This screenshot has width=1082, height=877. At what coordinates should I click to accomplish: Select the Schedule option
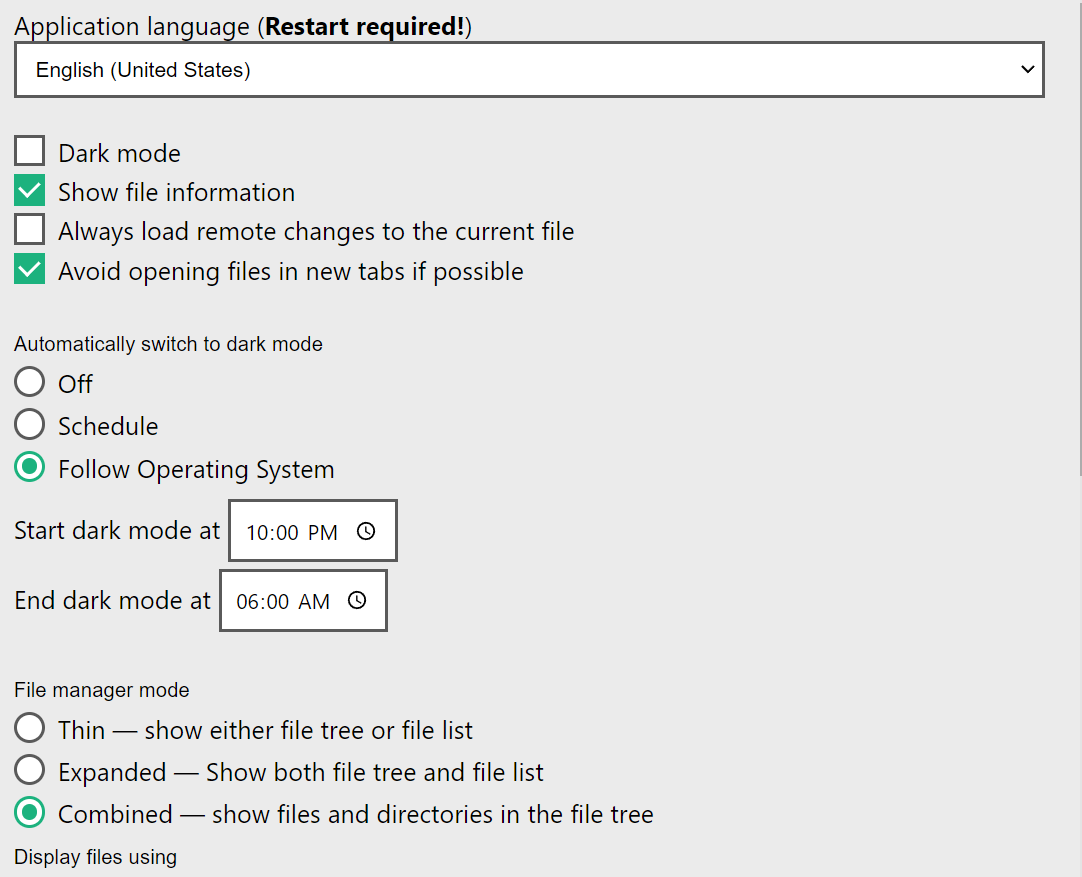29,424
